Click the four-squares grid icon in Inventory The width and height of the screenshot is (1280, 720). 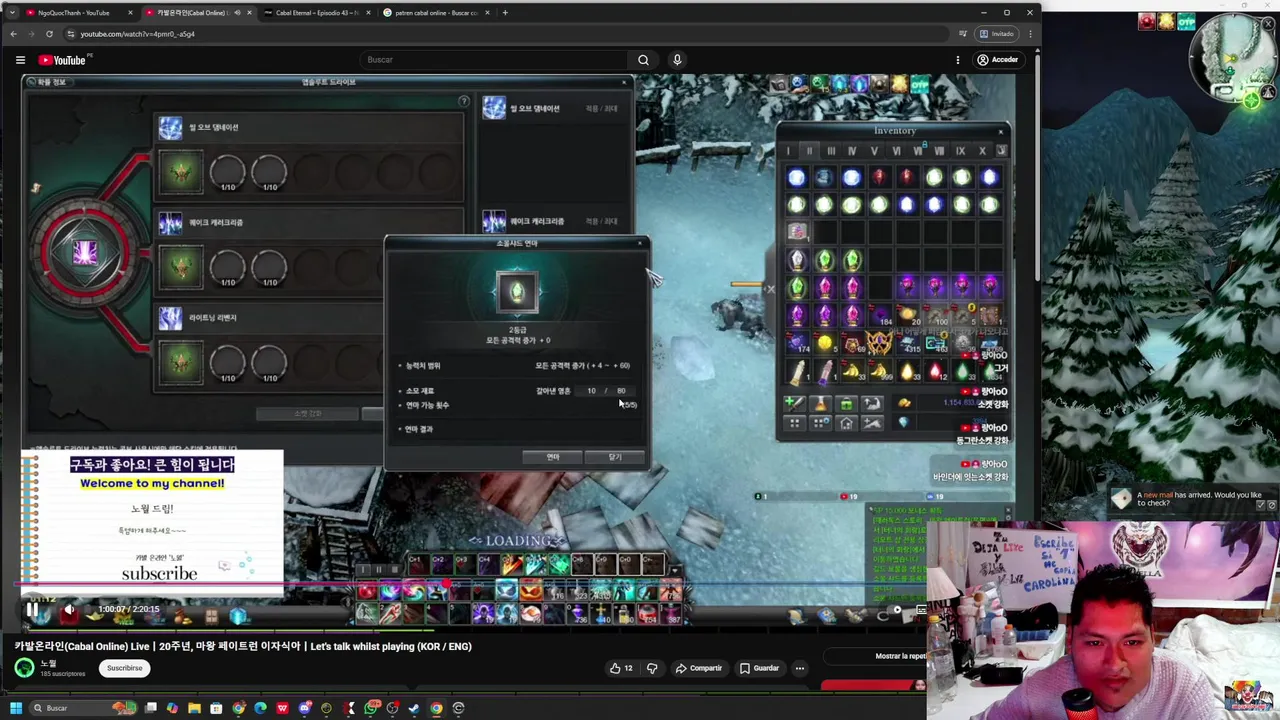pos(794,423)
